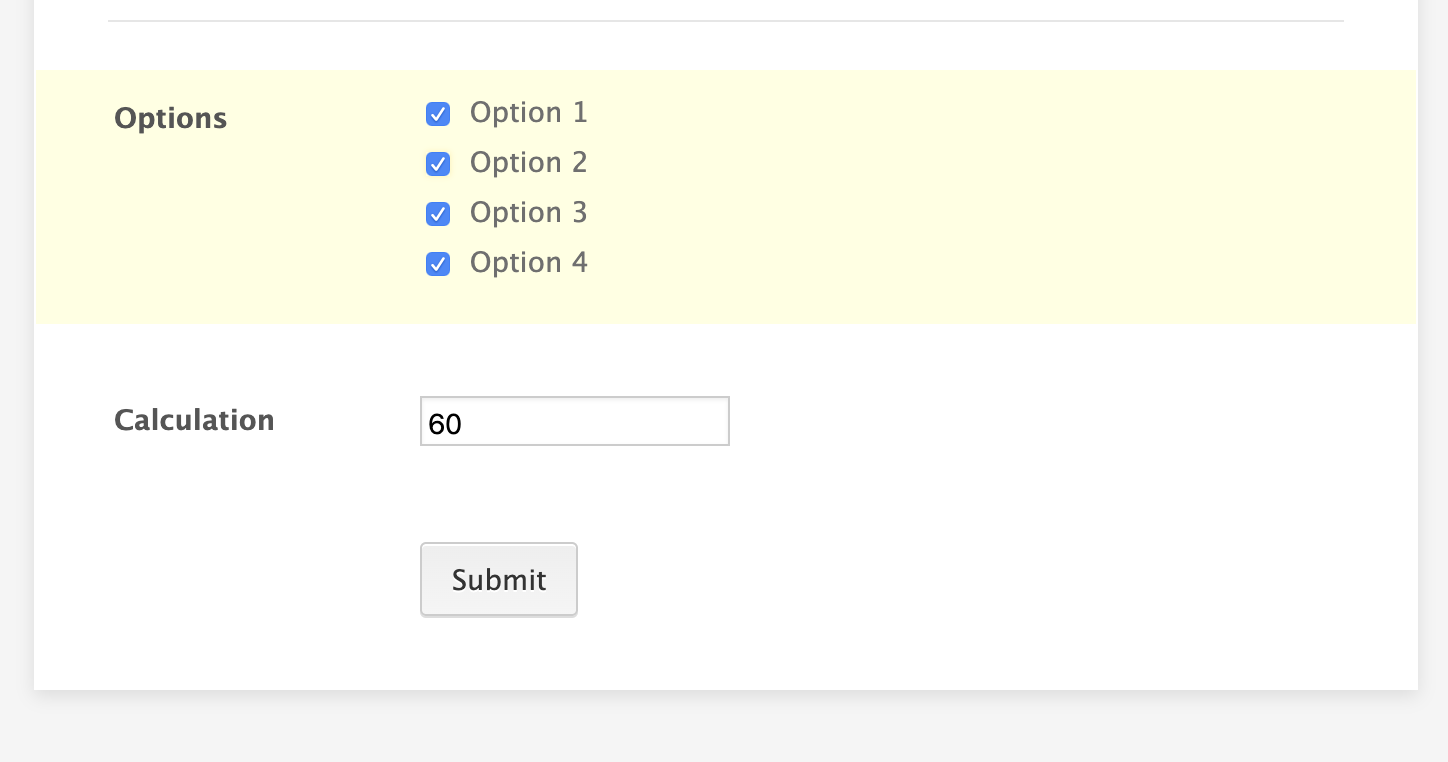Click the bold 'Calculation' field label
1448x762 pixels.
(194, 420)
